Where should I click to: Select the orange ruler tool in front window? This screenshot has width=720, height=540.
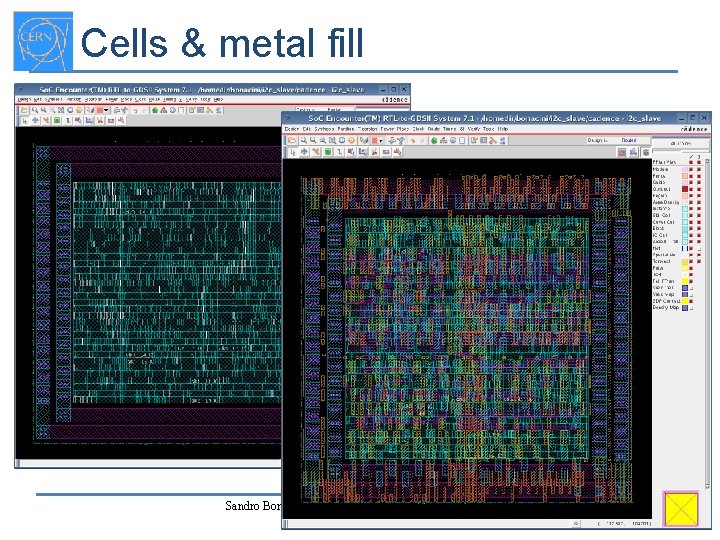316,152
